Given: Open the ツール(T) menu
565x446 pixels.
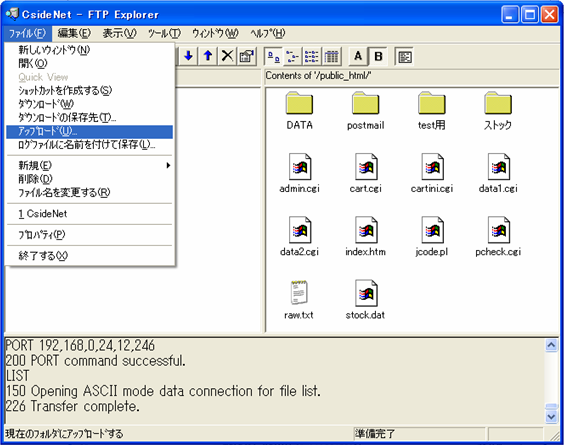Looking at the screenshot, I should [x=164, y=34].
